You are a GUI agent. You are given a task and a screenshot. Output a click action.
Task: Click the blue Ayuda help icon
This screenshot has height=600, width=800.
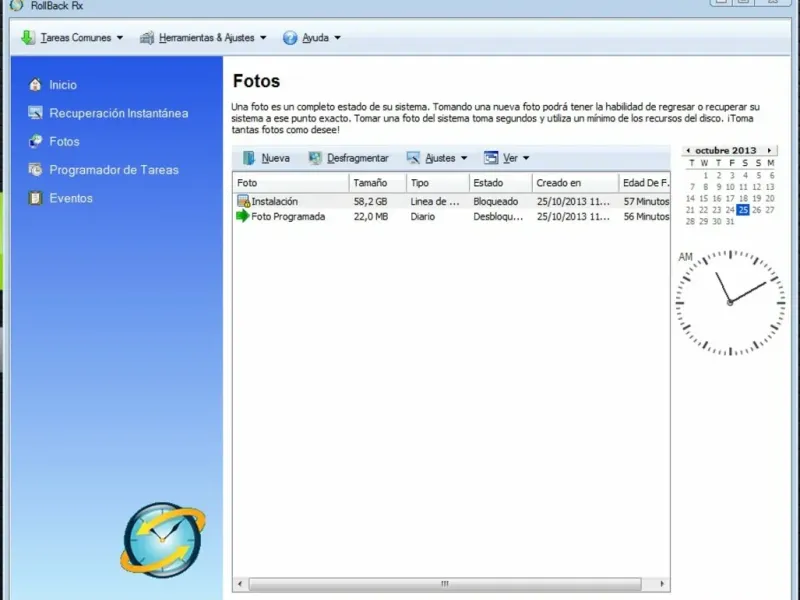coord(290,38)
